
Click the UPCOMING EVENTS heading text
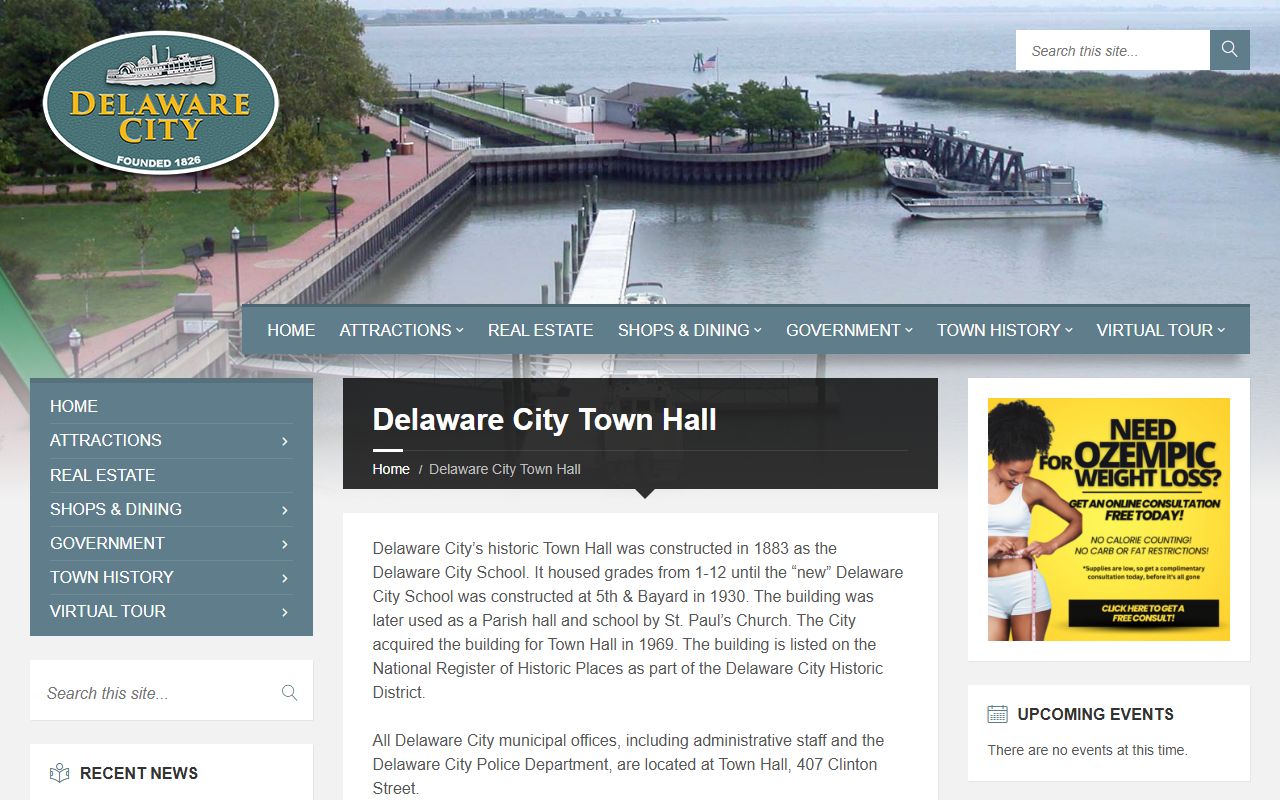tap(1096, 714)
